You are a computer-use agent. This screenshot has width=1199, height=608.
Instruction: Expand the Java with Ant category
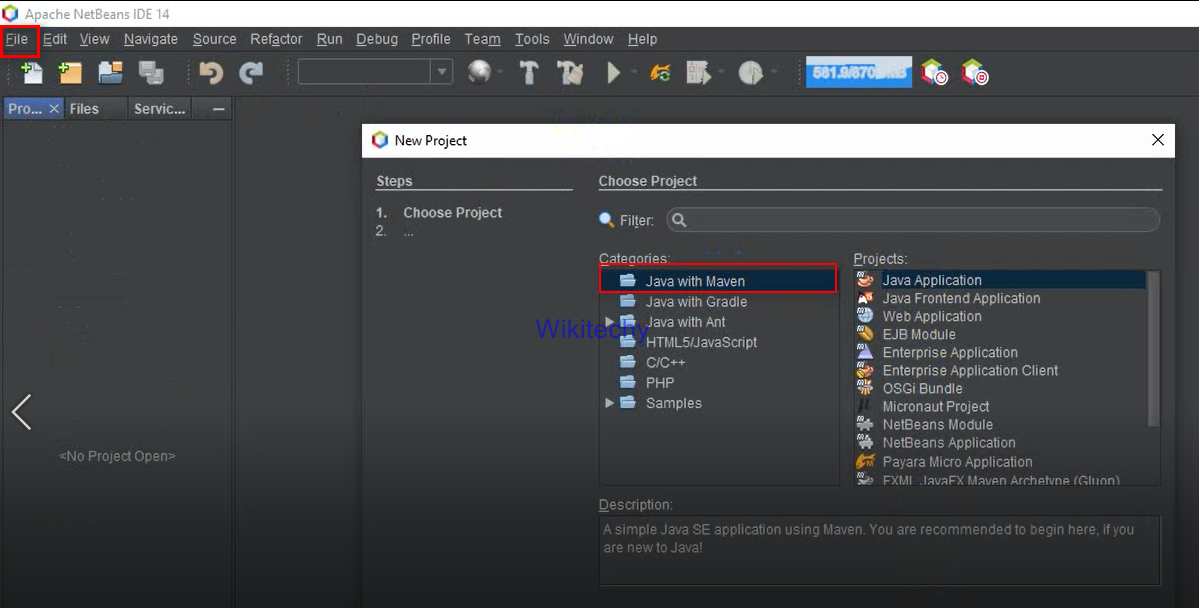pyautogui.click(x=609, y=322)
